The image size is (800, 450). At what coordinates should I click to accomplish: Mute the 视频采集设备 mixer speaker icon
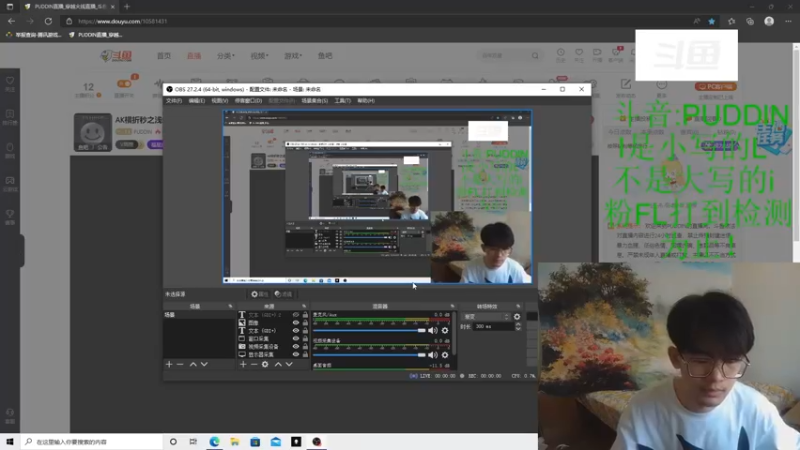[433, 355]
